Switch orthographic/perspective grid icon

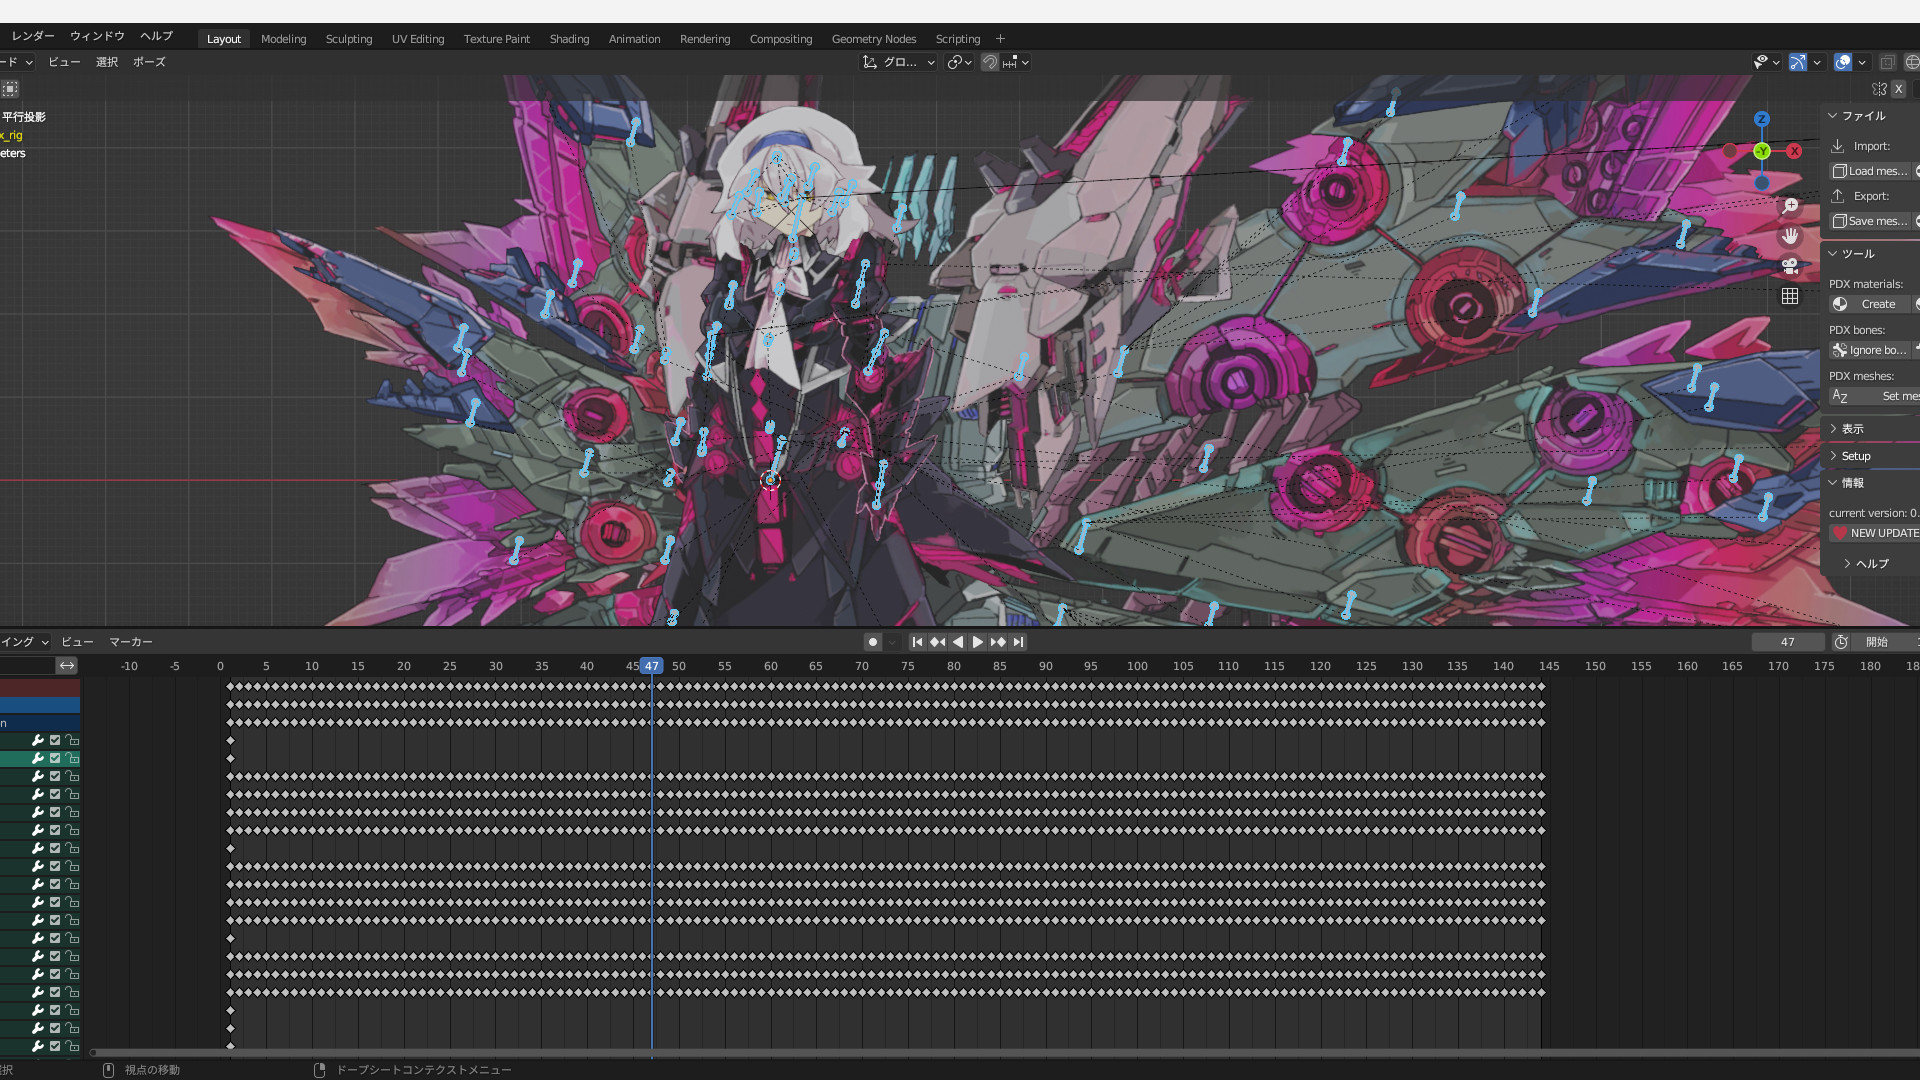point(1790,296)
